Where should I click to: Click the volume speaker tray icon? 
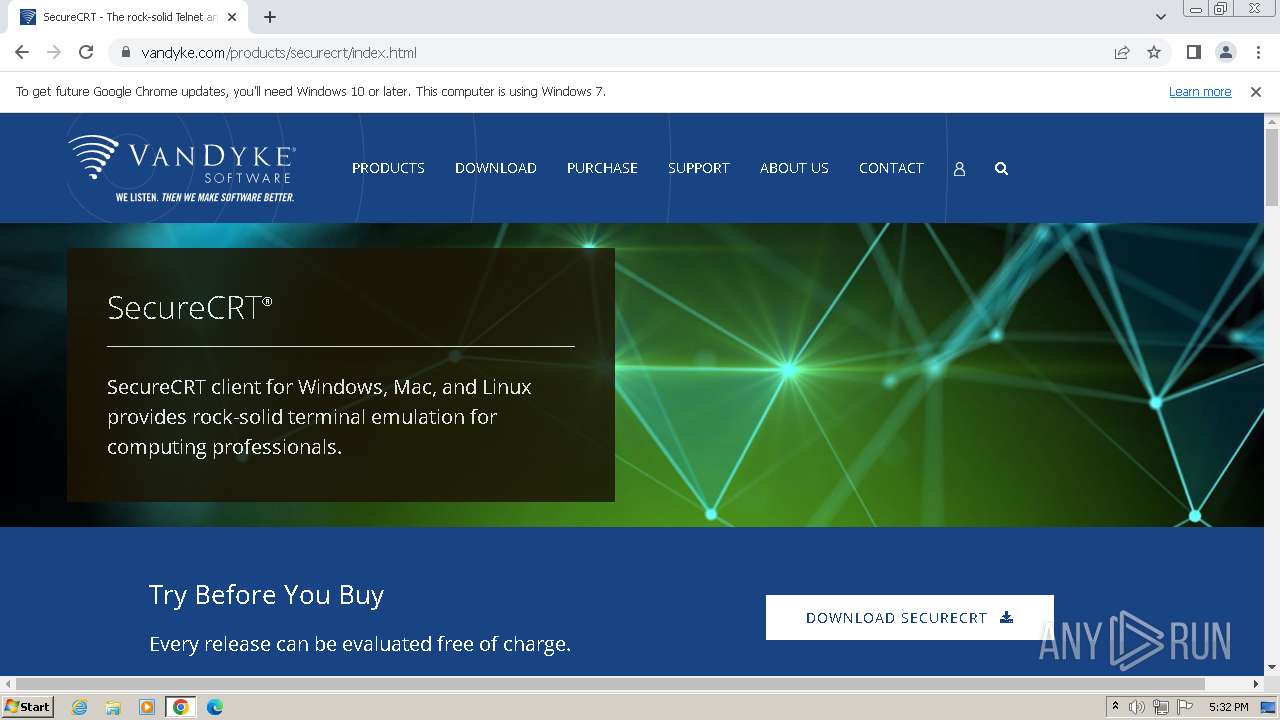point(1137,707)
